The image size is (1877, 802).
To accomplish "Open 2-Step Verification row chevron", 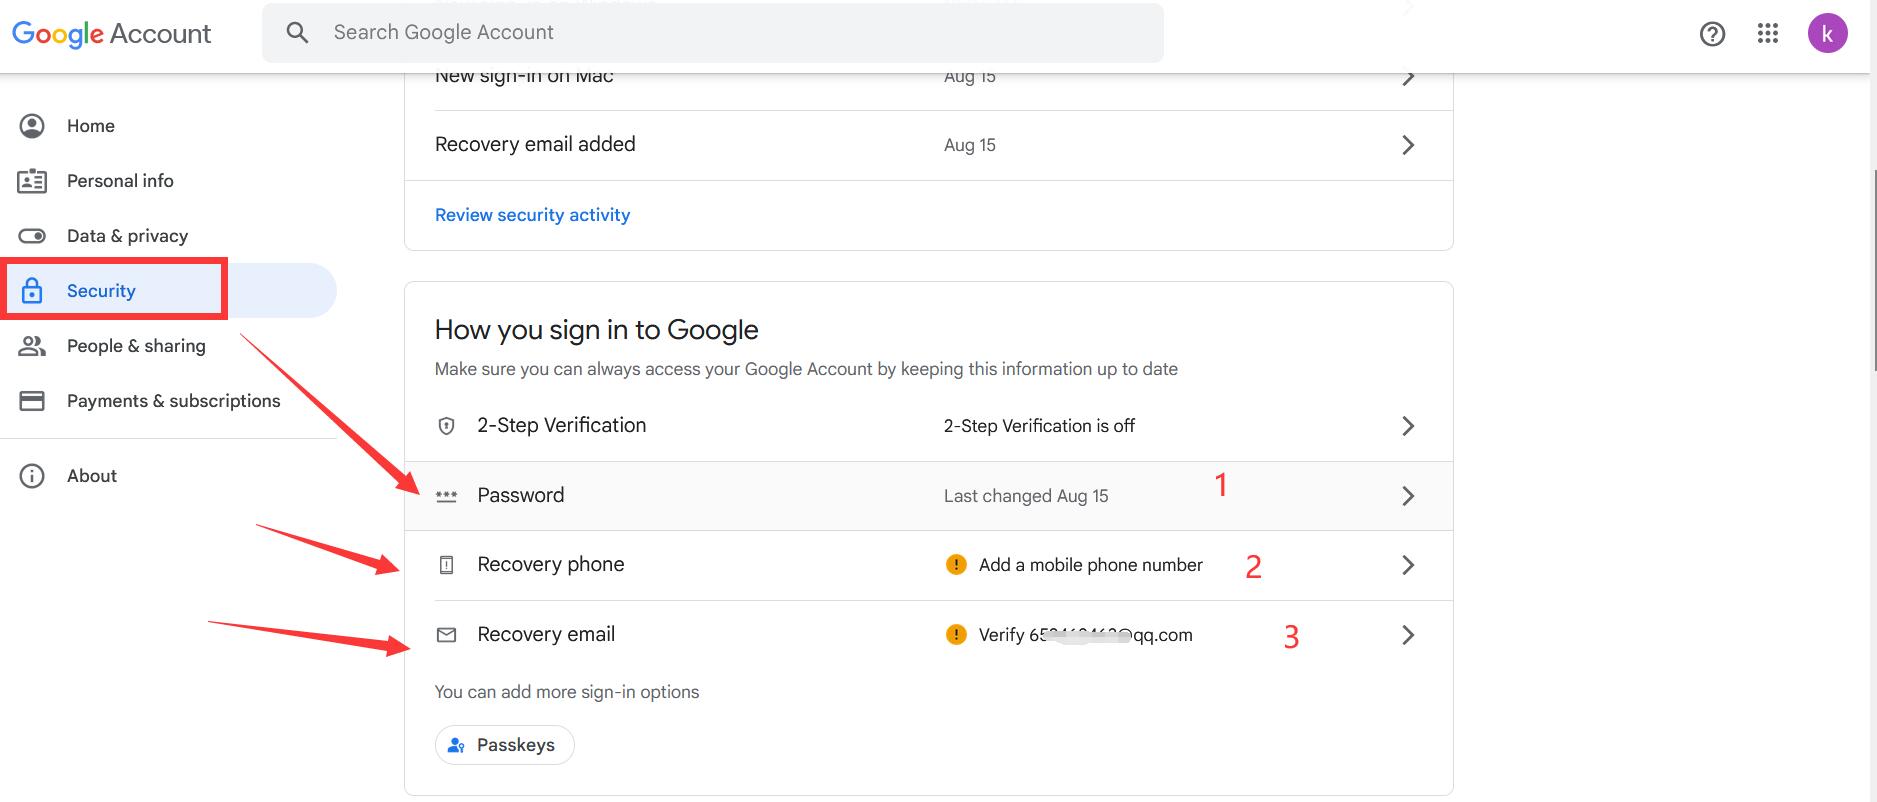I will click(1408, 426).
